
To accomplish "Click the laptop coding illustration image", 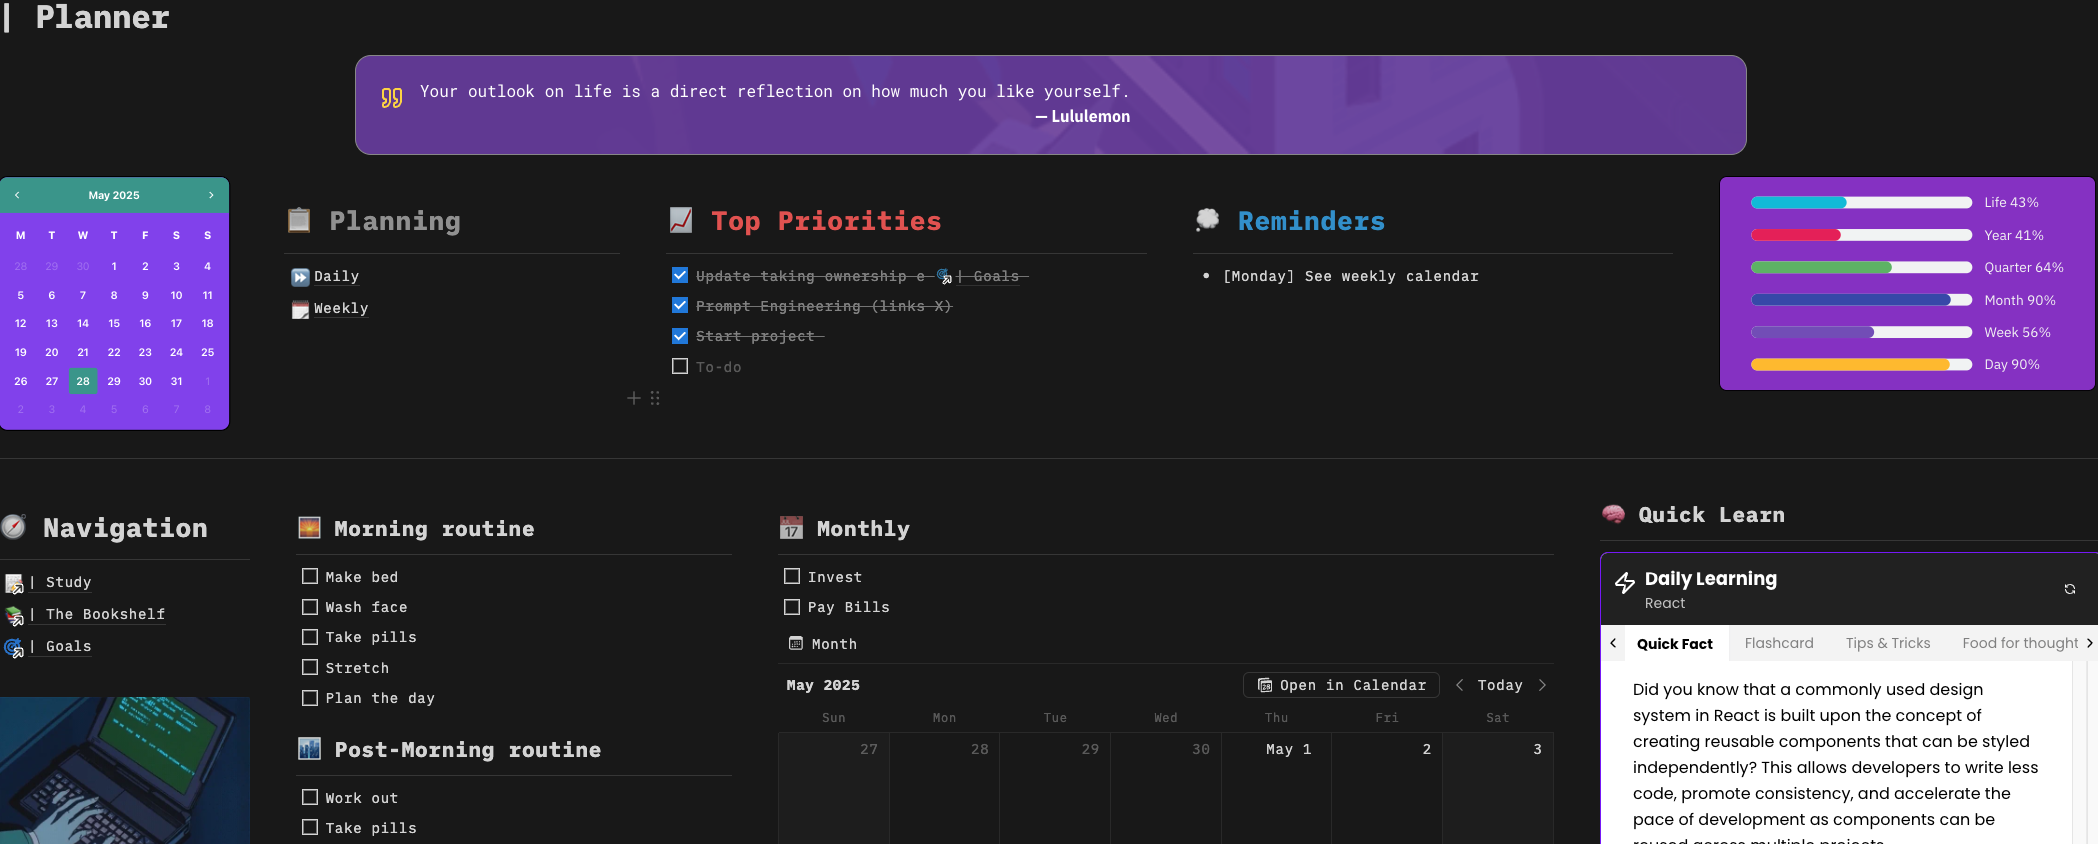I will 125,770.
